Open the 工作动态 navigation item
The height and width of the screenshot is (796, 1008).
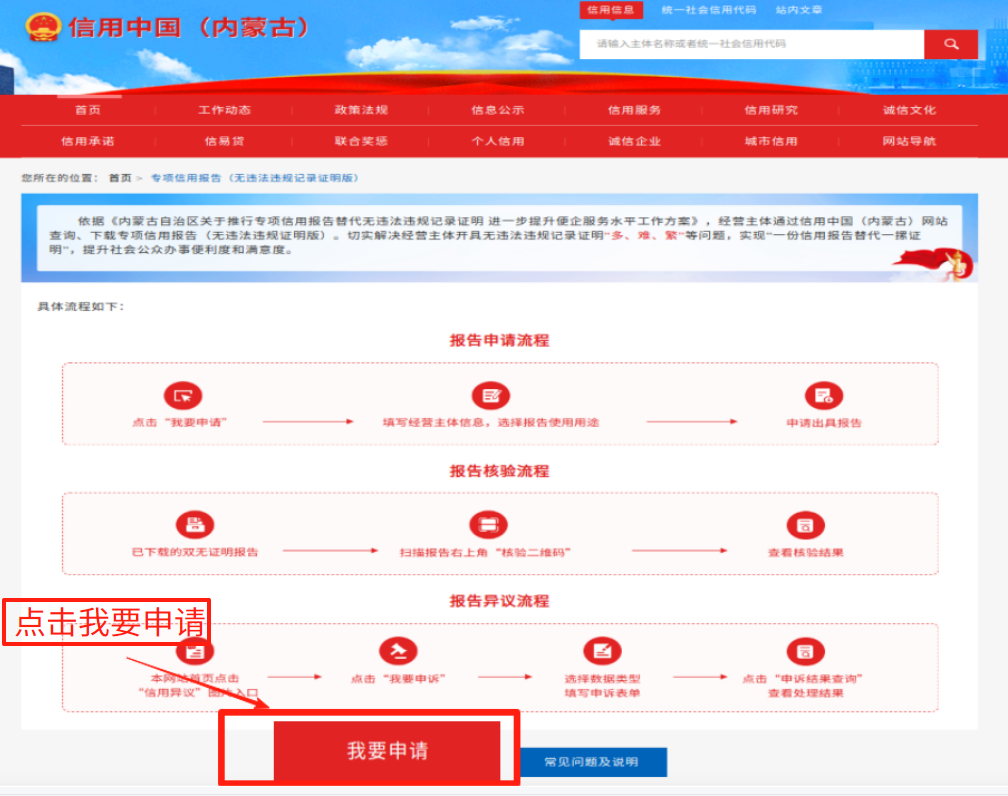coord(224,110)
